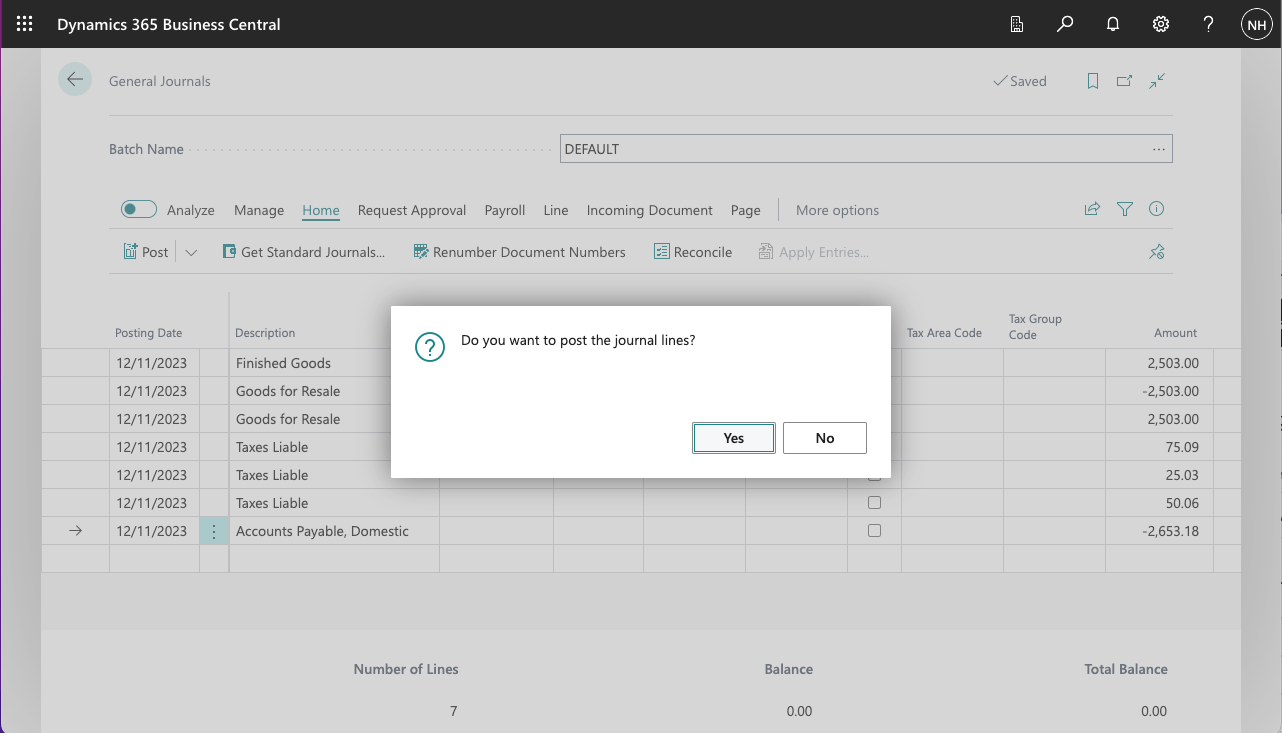
Task: Click Renumber Document Numbers
Action: (520, 252)
